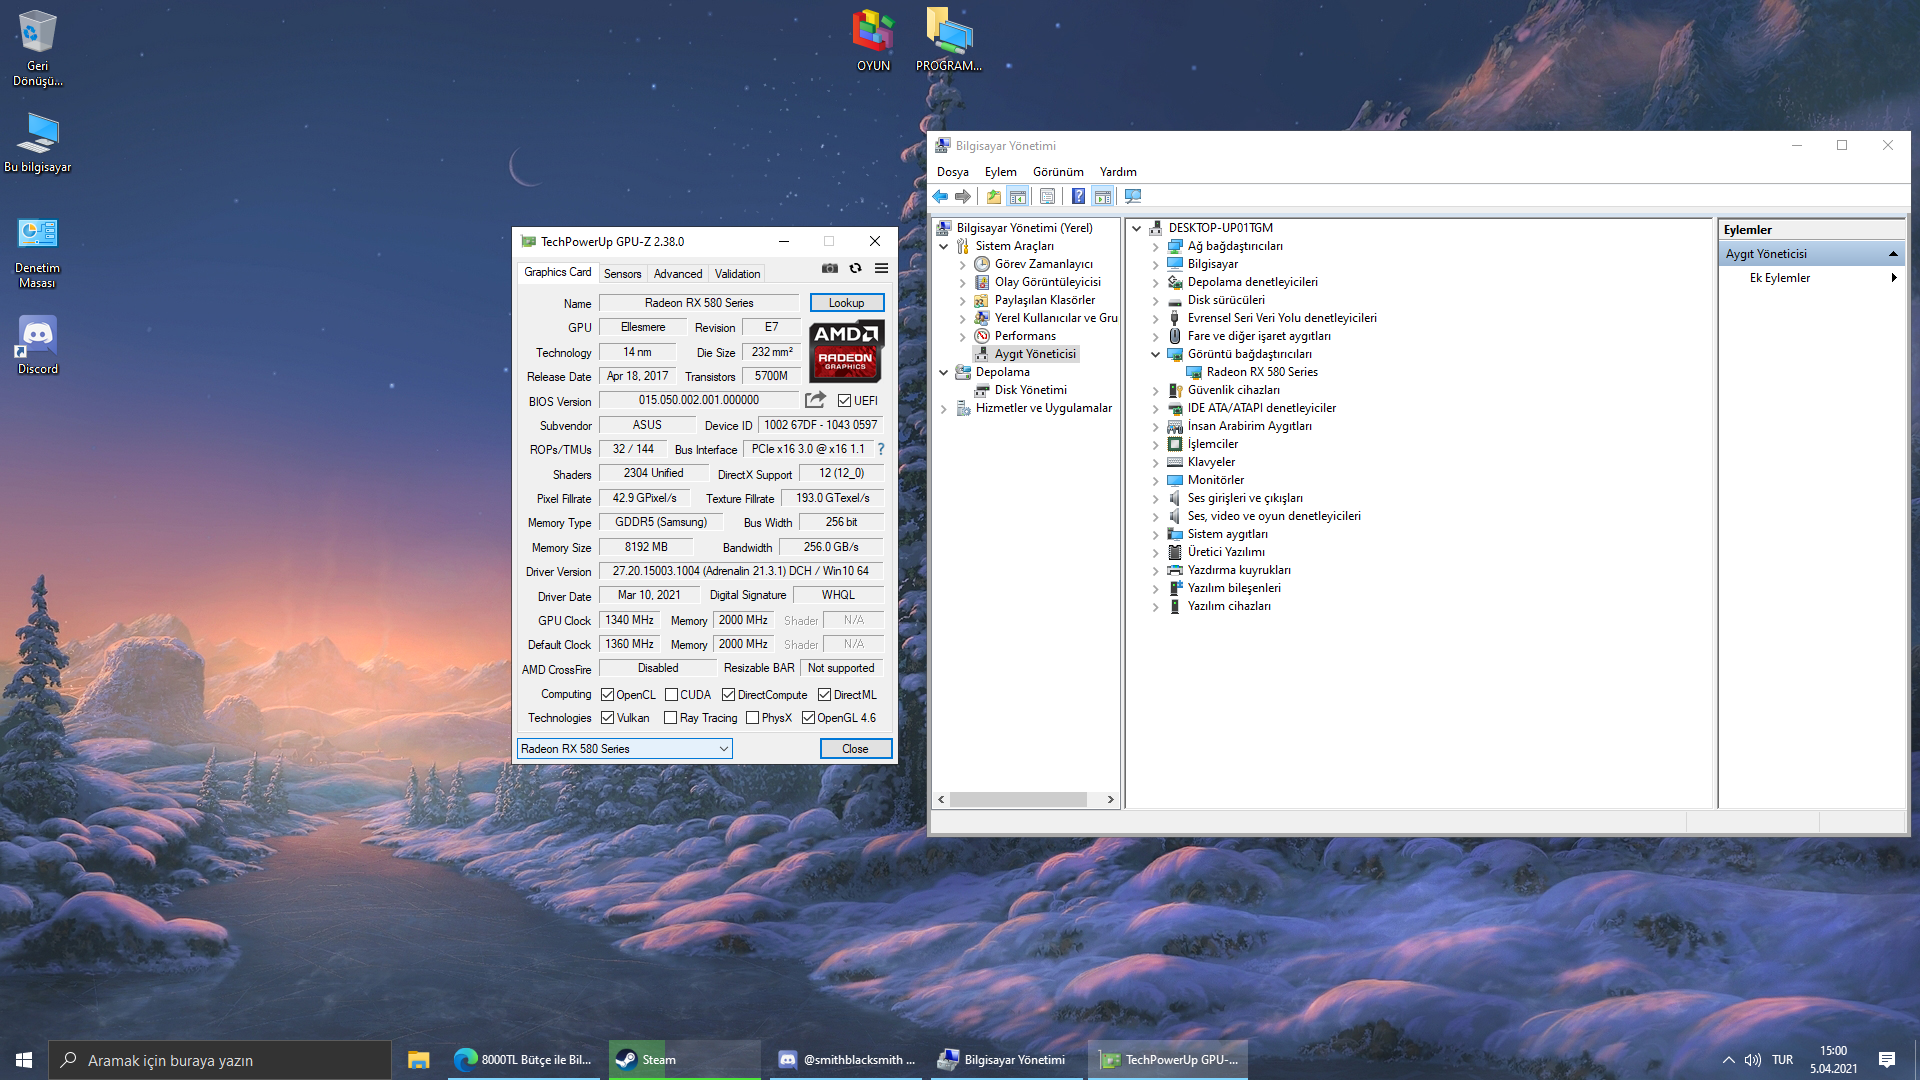
Task: Click the AMD Radeon logo
Action: point(846,351)
